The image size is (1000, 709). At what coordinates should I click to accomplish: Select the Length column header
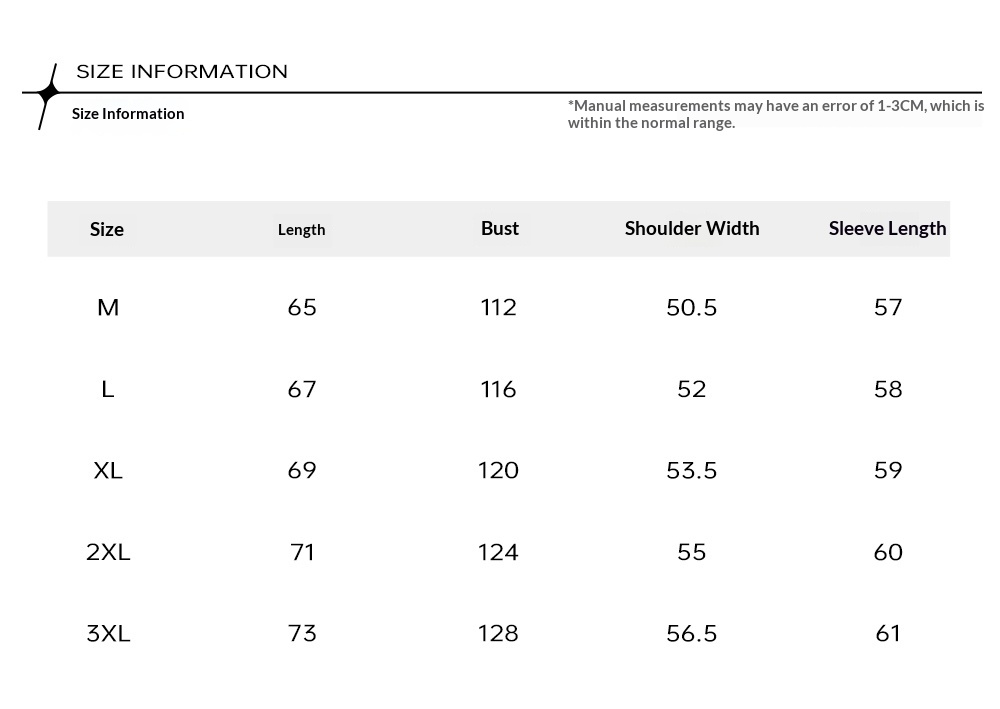point(301,230)
